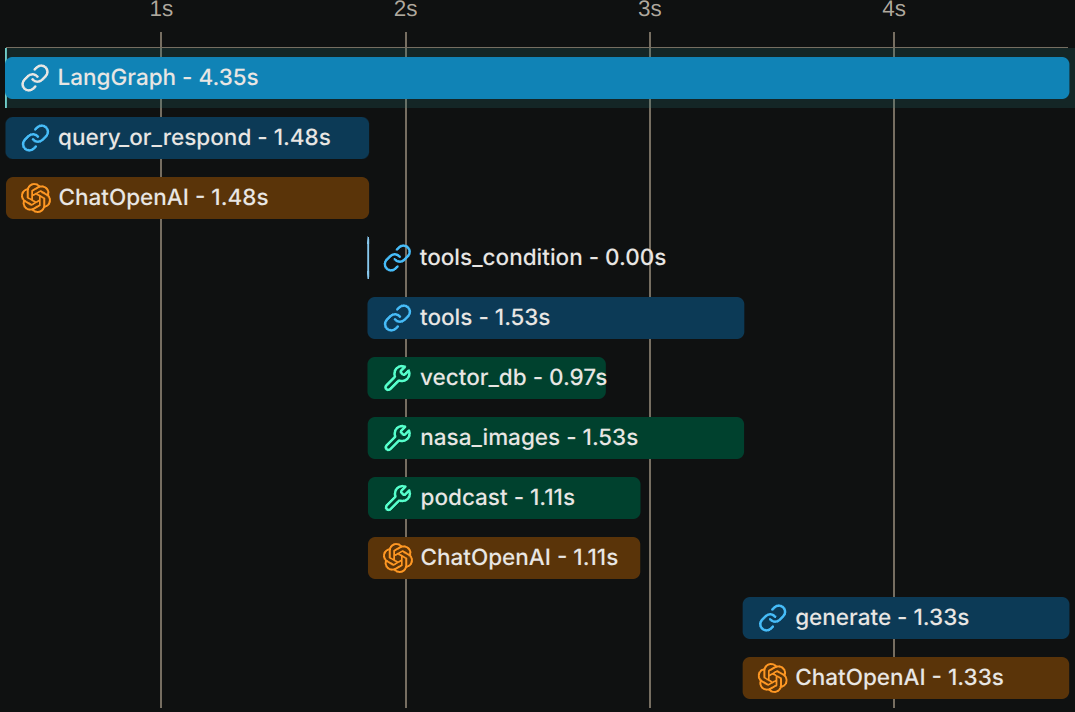1075x712 pixels.
Task: Open the "tools - 1.53s" span label
Action: coord(485,318)
